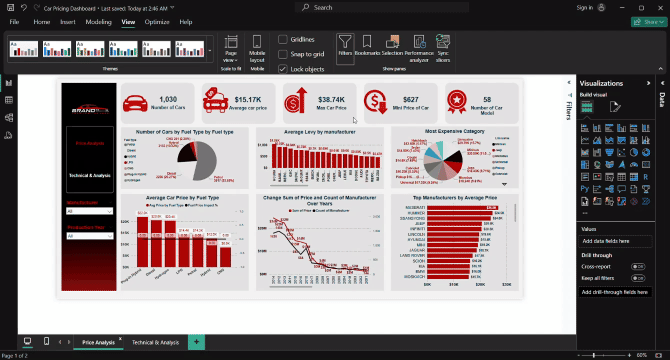Open the Production Year slicer dropdown

pos(90,236)
